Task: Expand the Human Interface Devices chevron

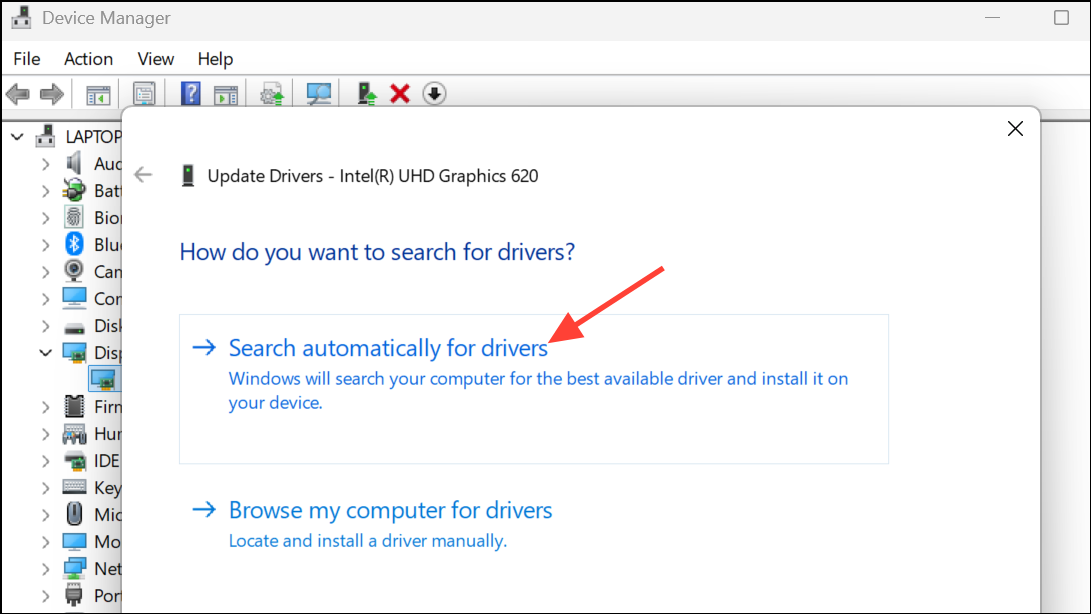Action: (x=45, y=434)
